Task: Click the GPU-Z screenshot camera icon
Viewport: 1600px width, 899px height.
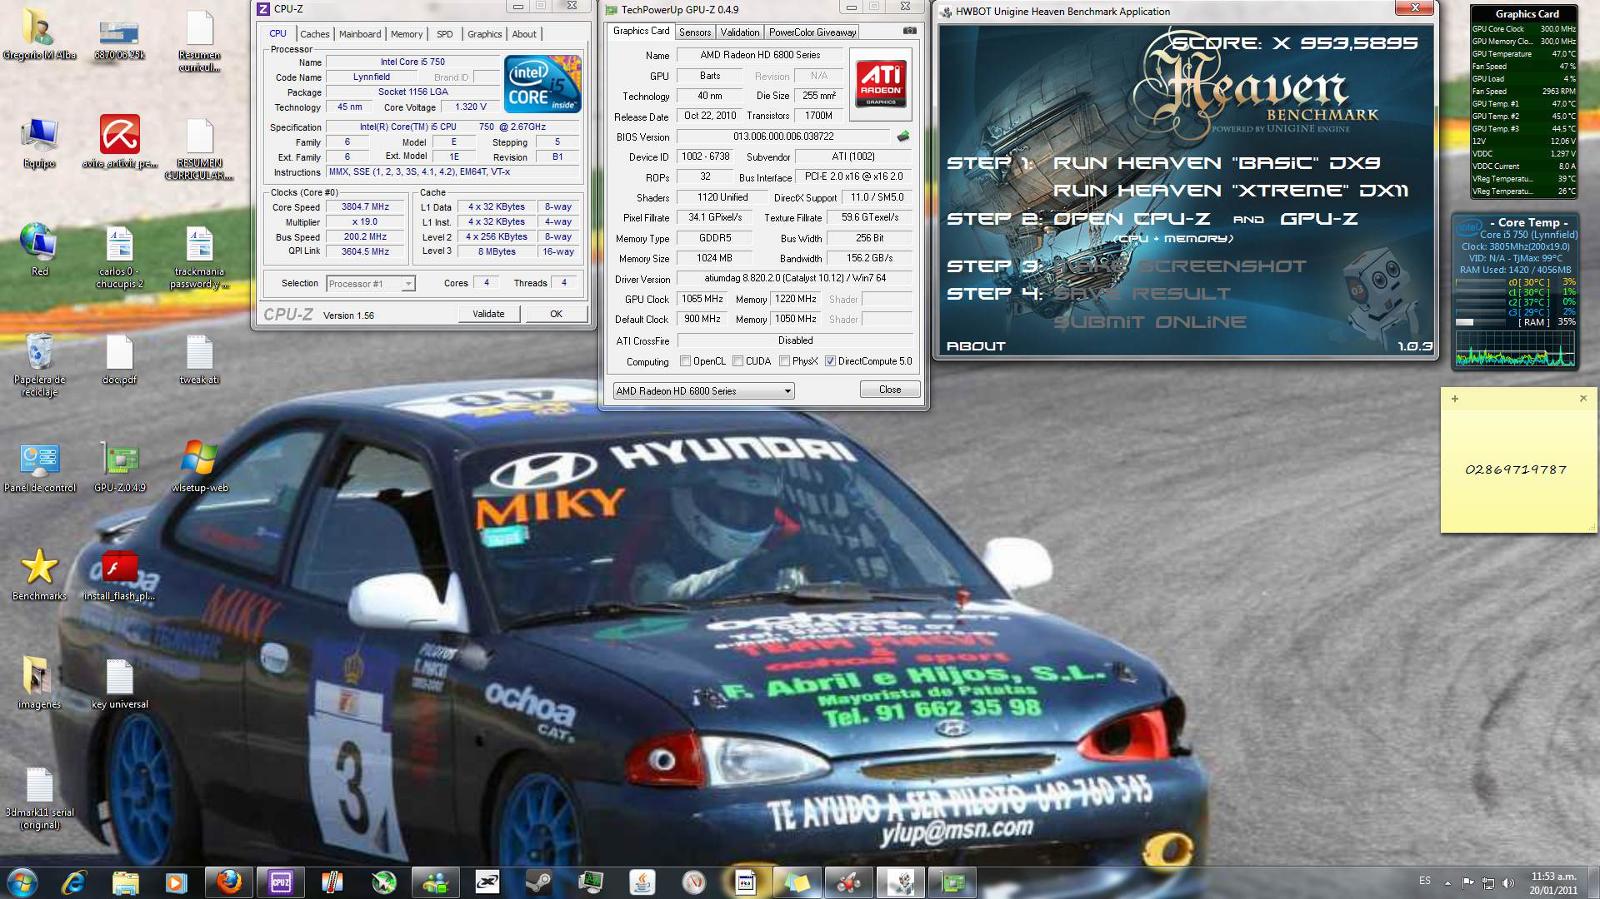Action: [x=909, y=31]
